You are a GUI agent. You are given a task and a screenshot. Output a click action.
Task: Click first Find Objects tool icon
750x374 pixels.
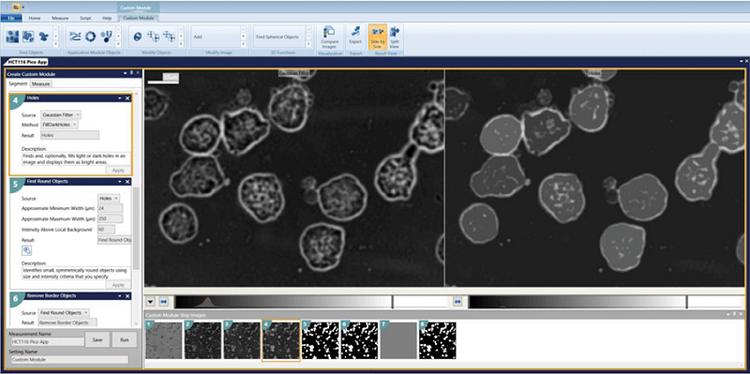tap(12, 36)
